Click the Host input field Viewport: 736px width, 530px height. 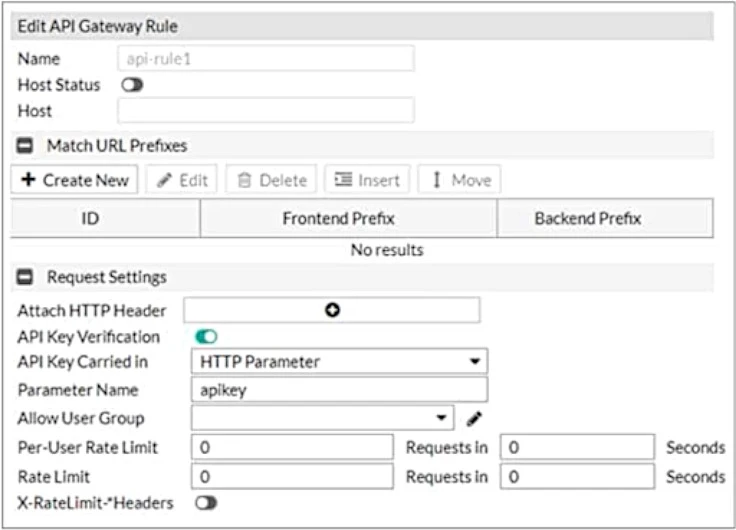265,111
